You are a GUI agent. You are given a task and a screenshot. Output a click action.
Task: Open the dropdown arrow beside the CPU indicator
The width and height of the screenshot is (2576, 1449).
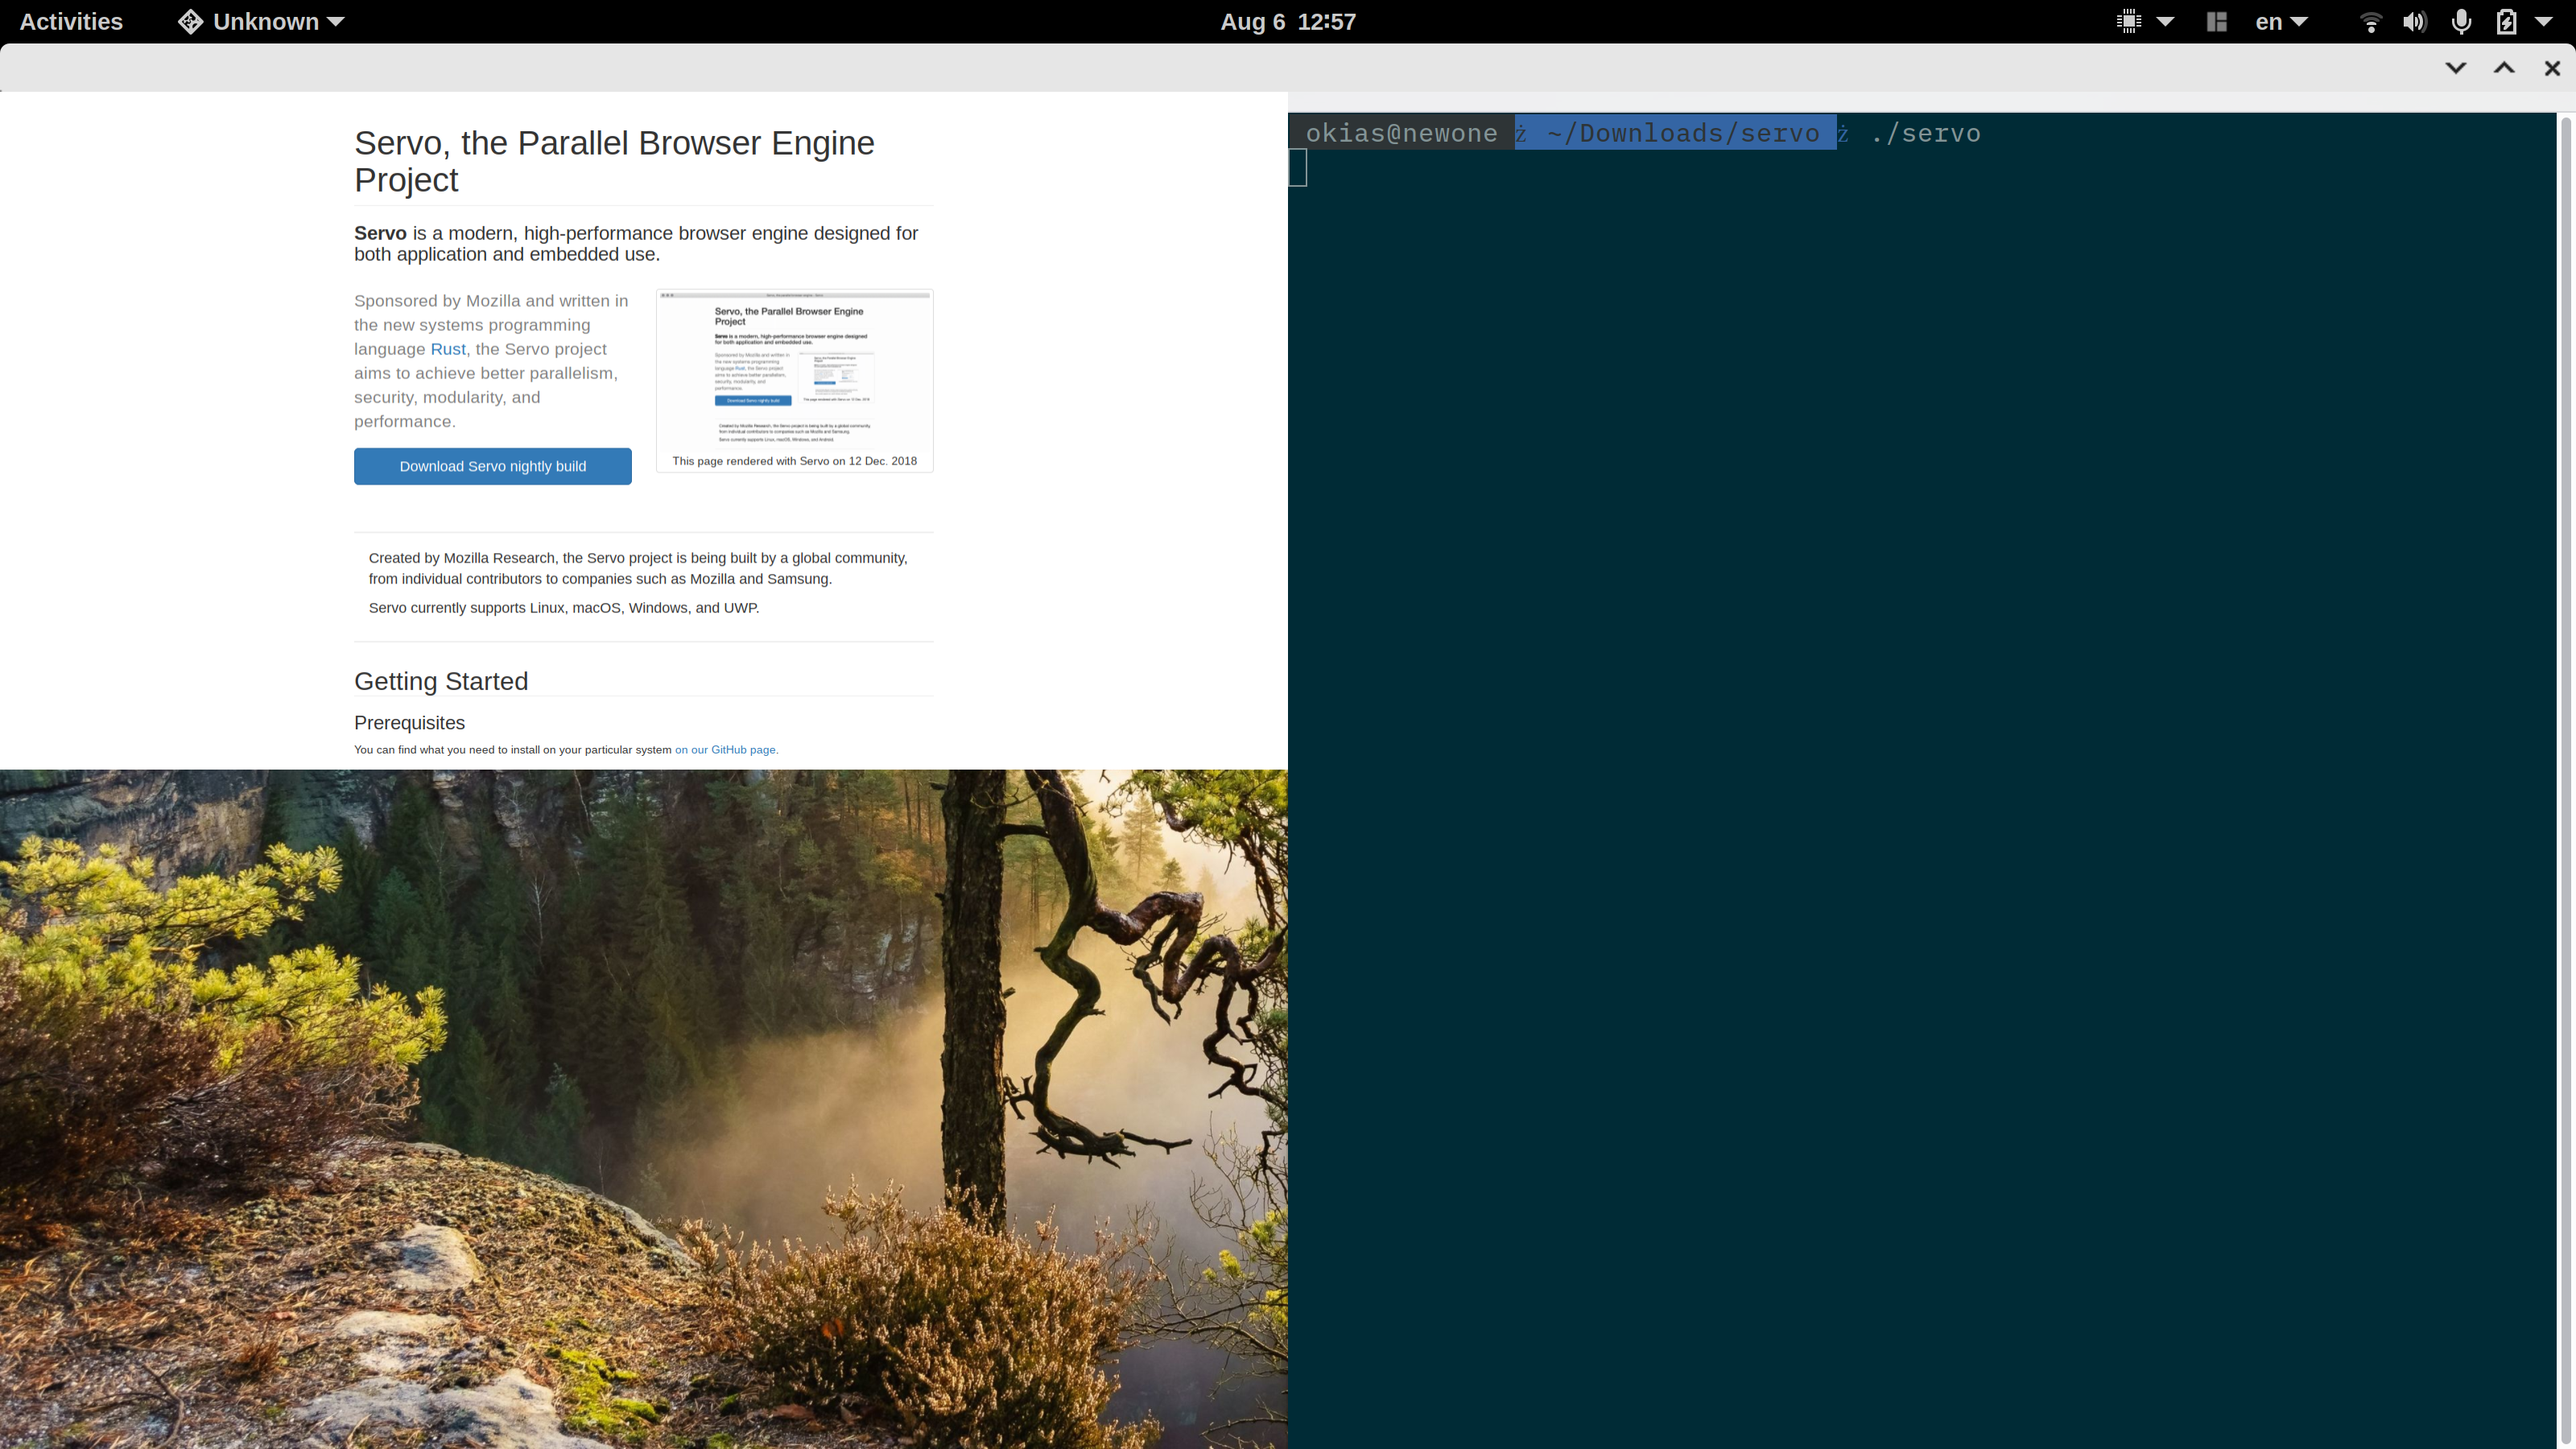tap(2165, 22)
